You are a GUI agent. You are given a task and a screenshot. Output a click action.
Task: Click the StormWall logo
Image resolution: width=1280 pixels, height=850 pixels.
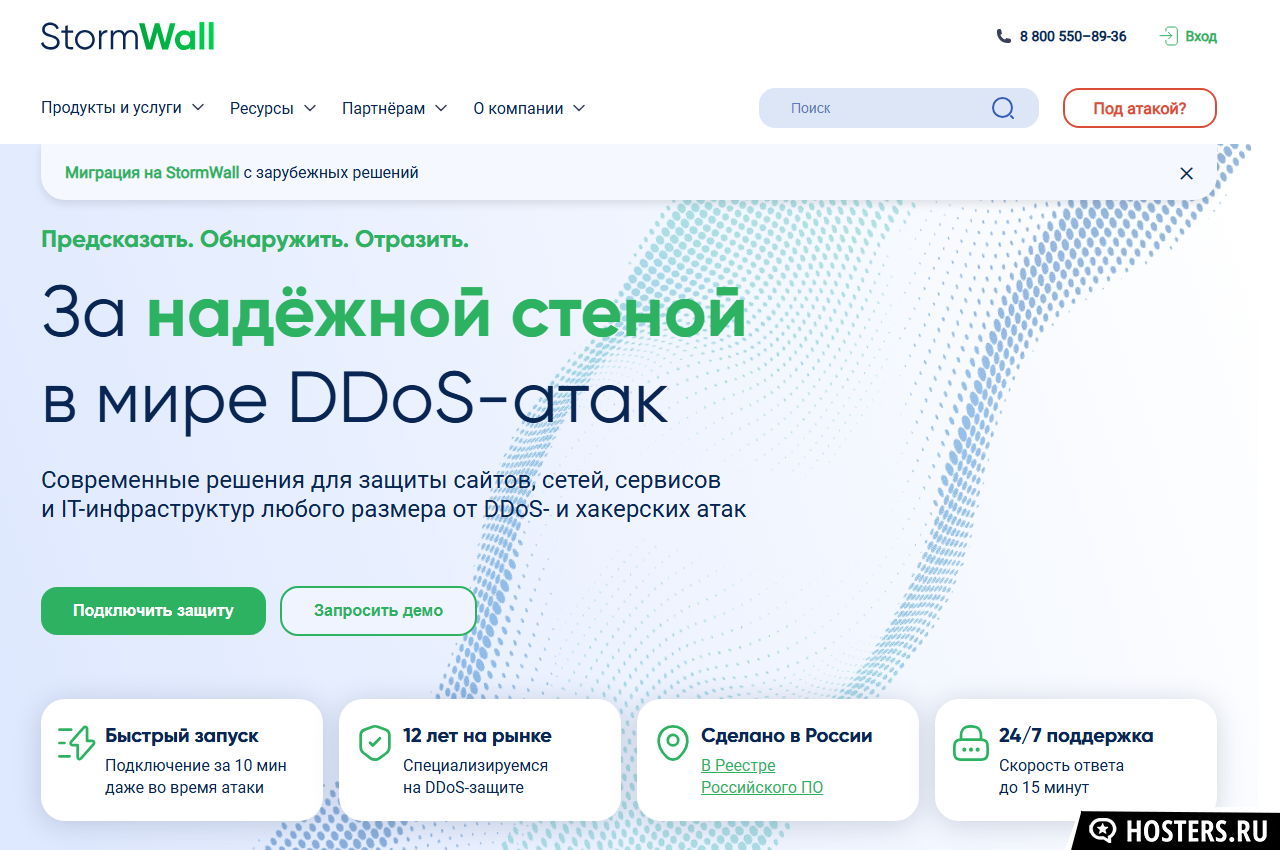point(128,36)
